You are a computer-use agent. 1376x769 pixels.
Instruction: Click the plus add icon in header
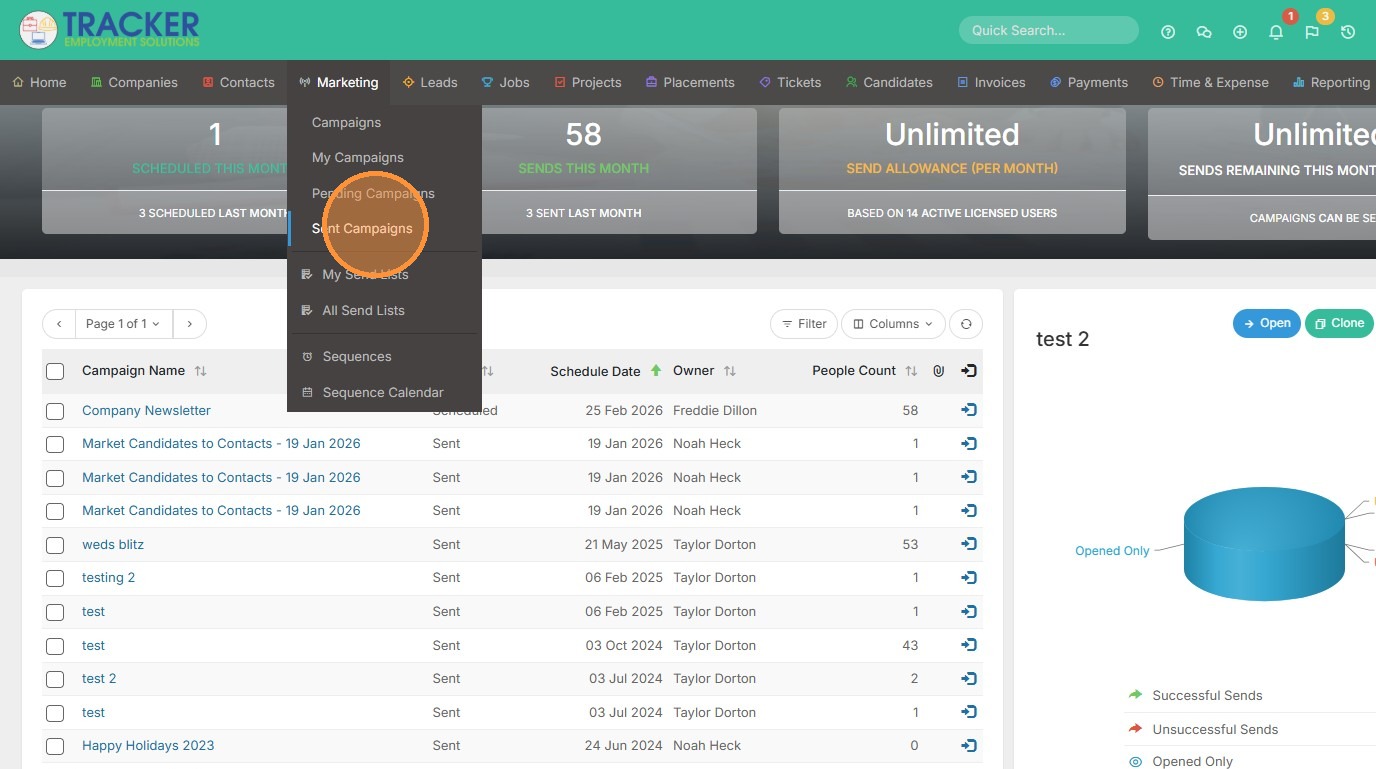point(1240,32)
